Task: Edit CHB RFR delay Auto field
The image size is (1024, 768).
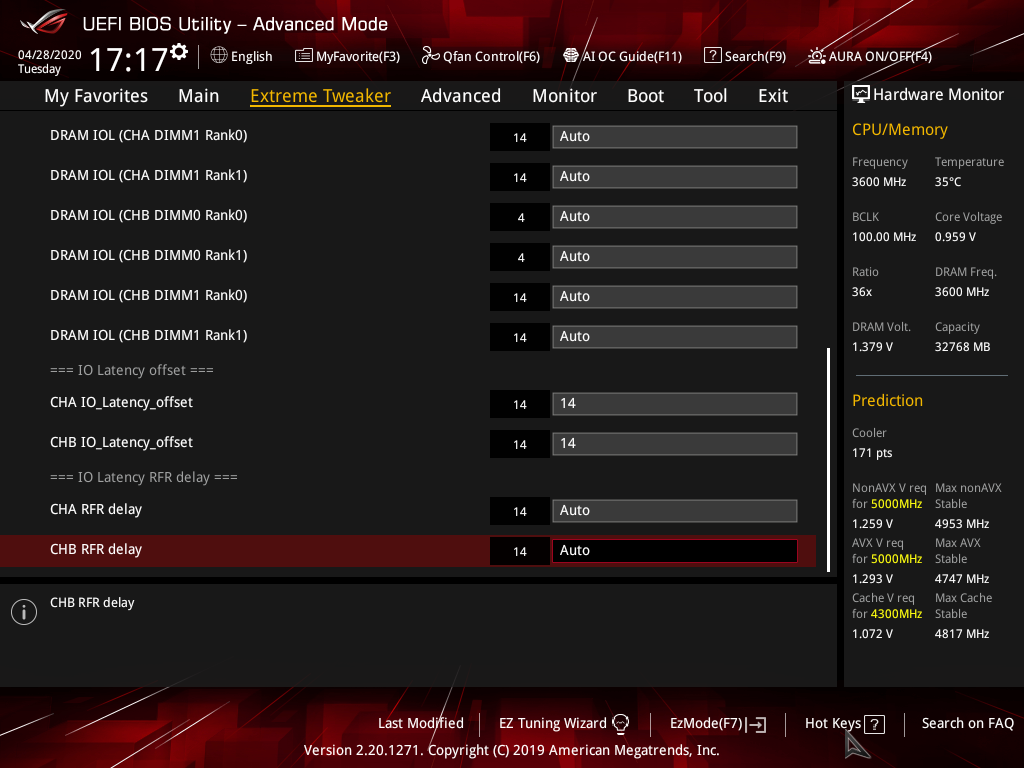Action: point(675,551)
